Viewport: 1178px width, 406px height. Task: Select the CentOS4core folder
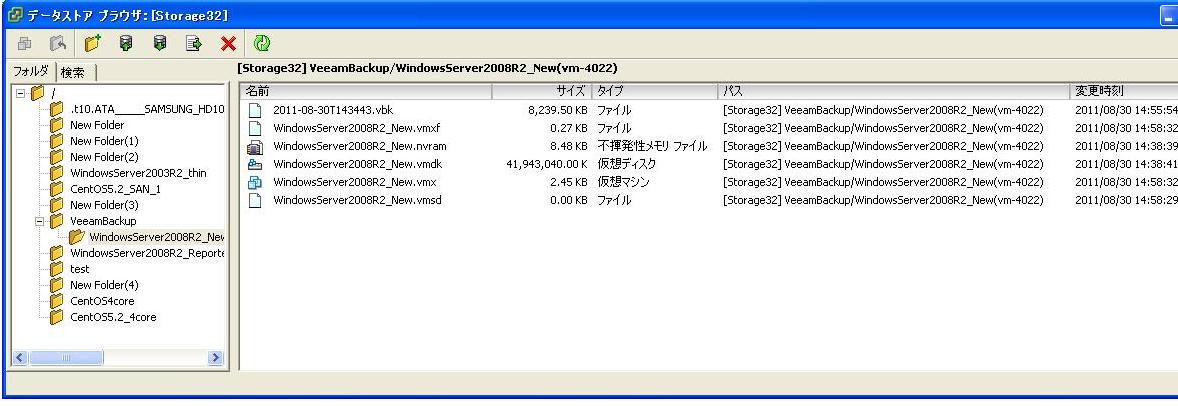102,301
